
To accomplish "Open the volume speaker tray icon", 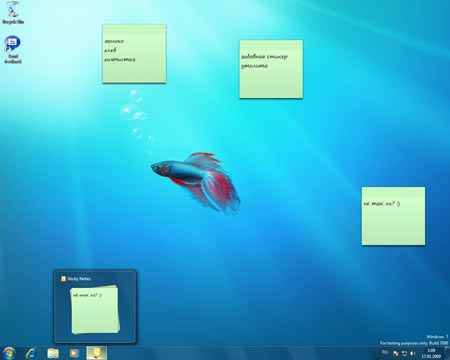I will [413, 353].
